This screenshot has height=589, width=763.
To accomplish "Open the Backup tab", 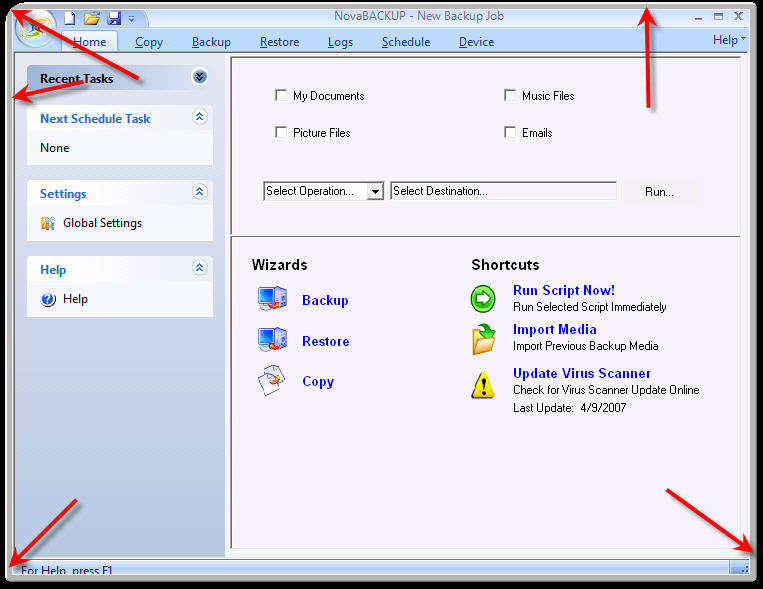I will click(211, 42).
